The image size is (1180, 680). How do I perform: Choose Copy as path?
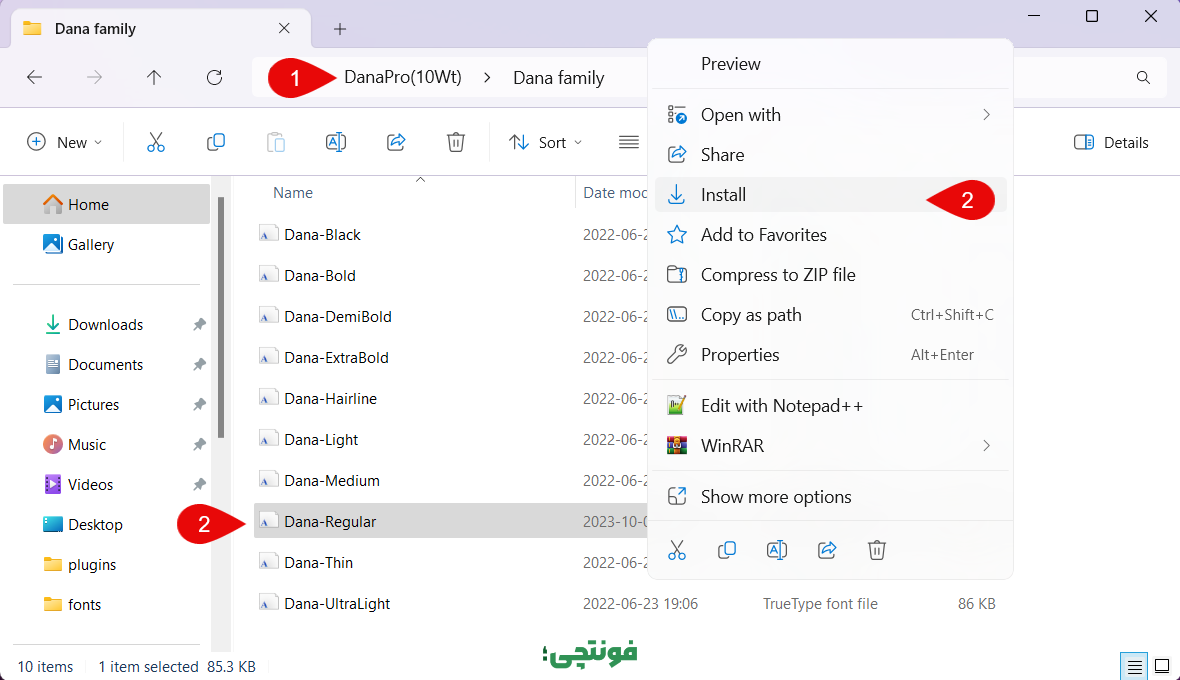[x=830, y=314]
